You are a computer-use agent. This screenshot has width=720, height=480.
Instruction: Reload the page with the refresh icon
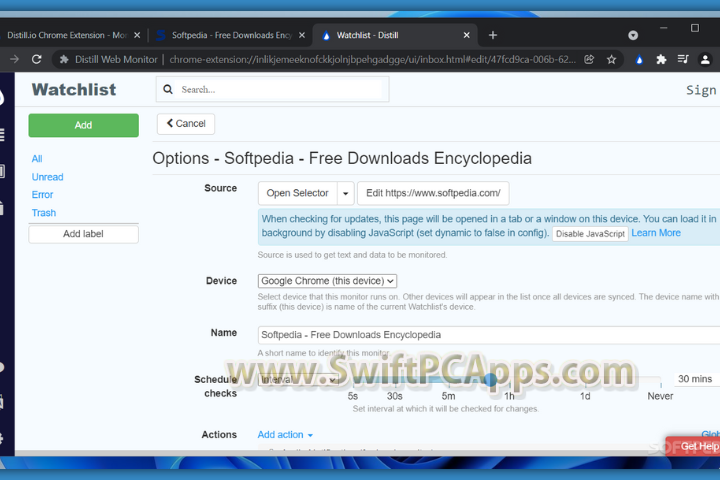(37, 59)
